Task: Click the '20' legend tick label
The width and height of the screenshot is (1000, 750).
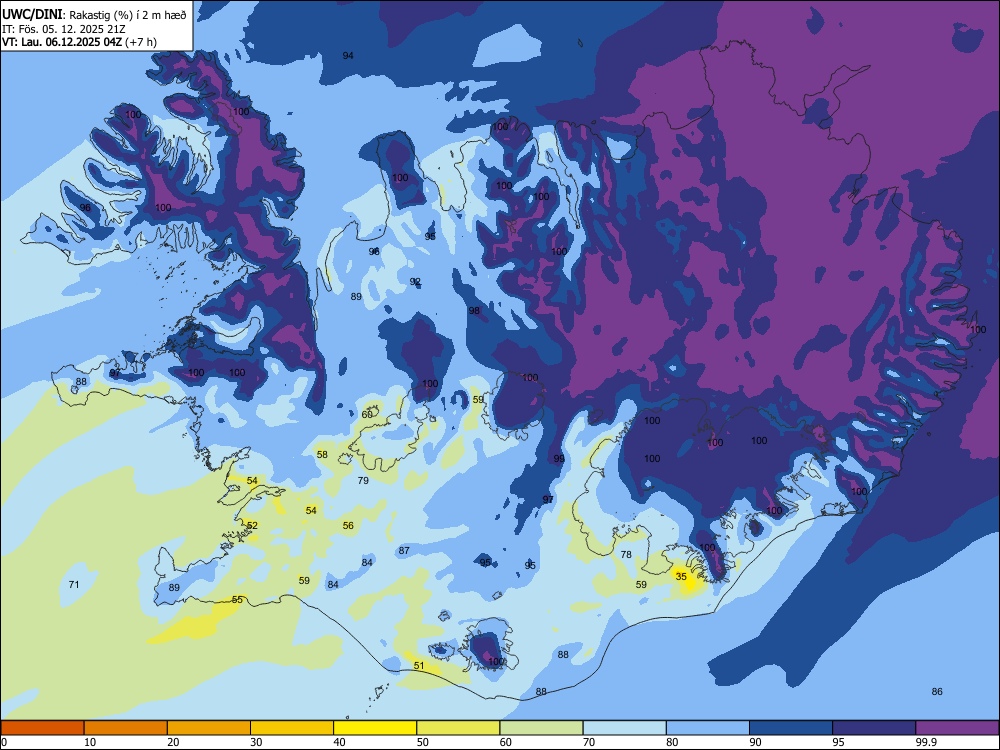Action: (173, 742)
